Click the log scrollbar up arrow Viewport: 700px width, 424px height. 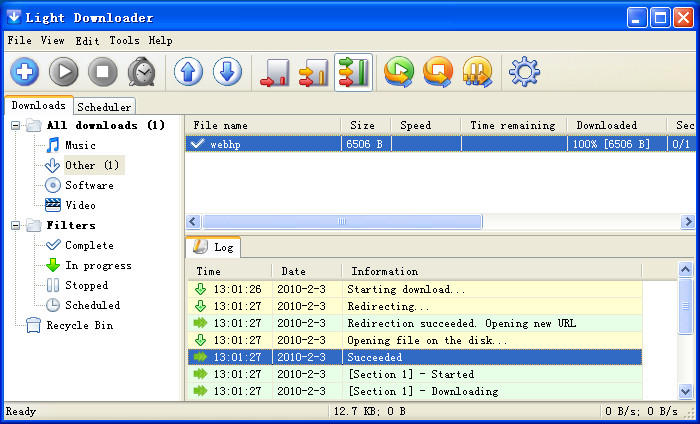point(685,269)
